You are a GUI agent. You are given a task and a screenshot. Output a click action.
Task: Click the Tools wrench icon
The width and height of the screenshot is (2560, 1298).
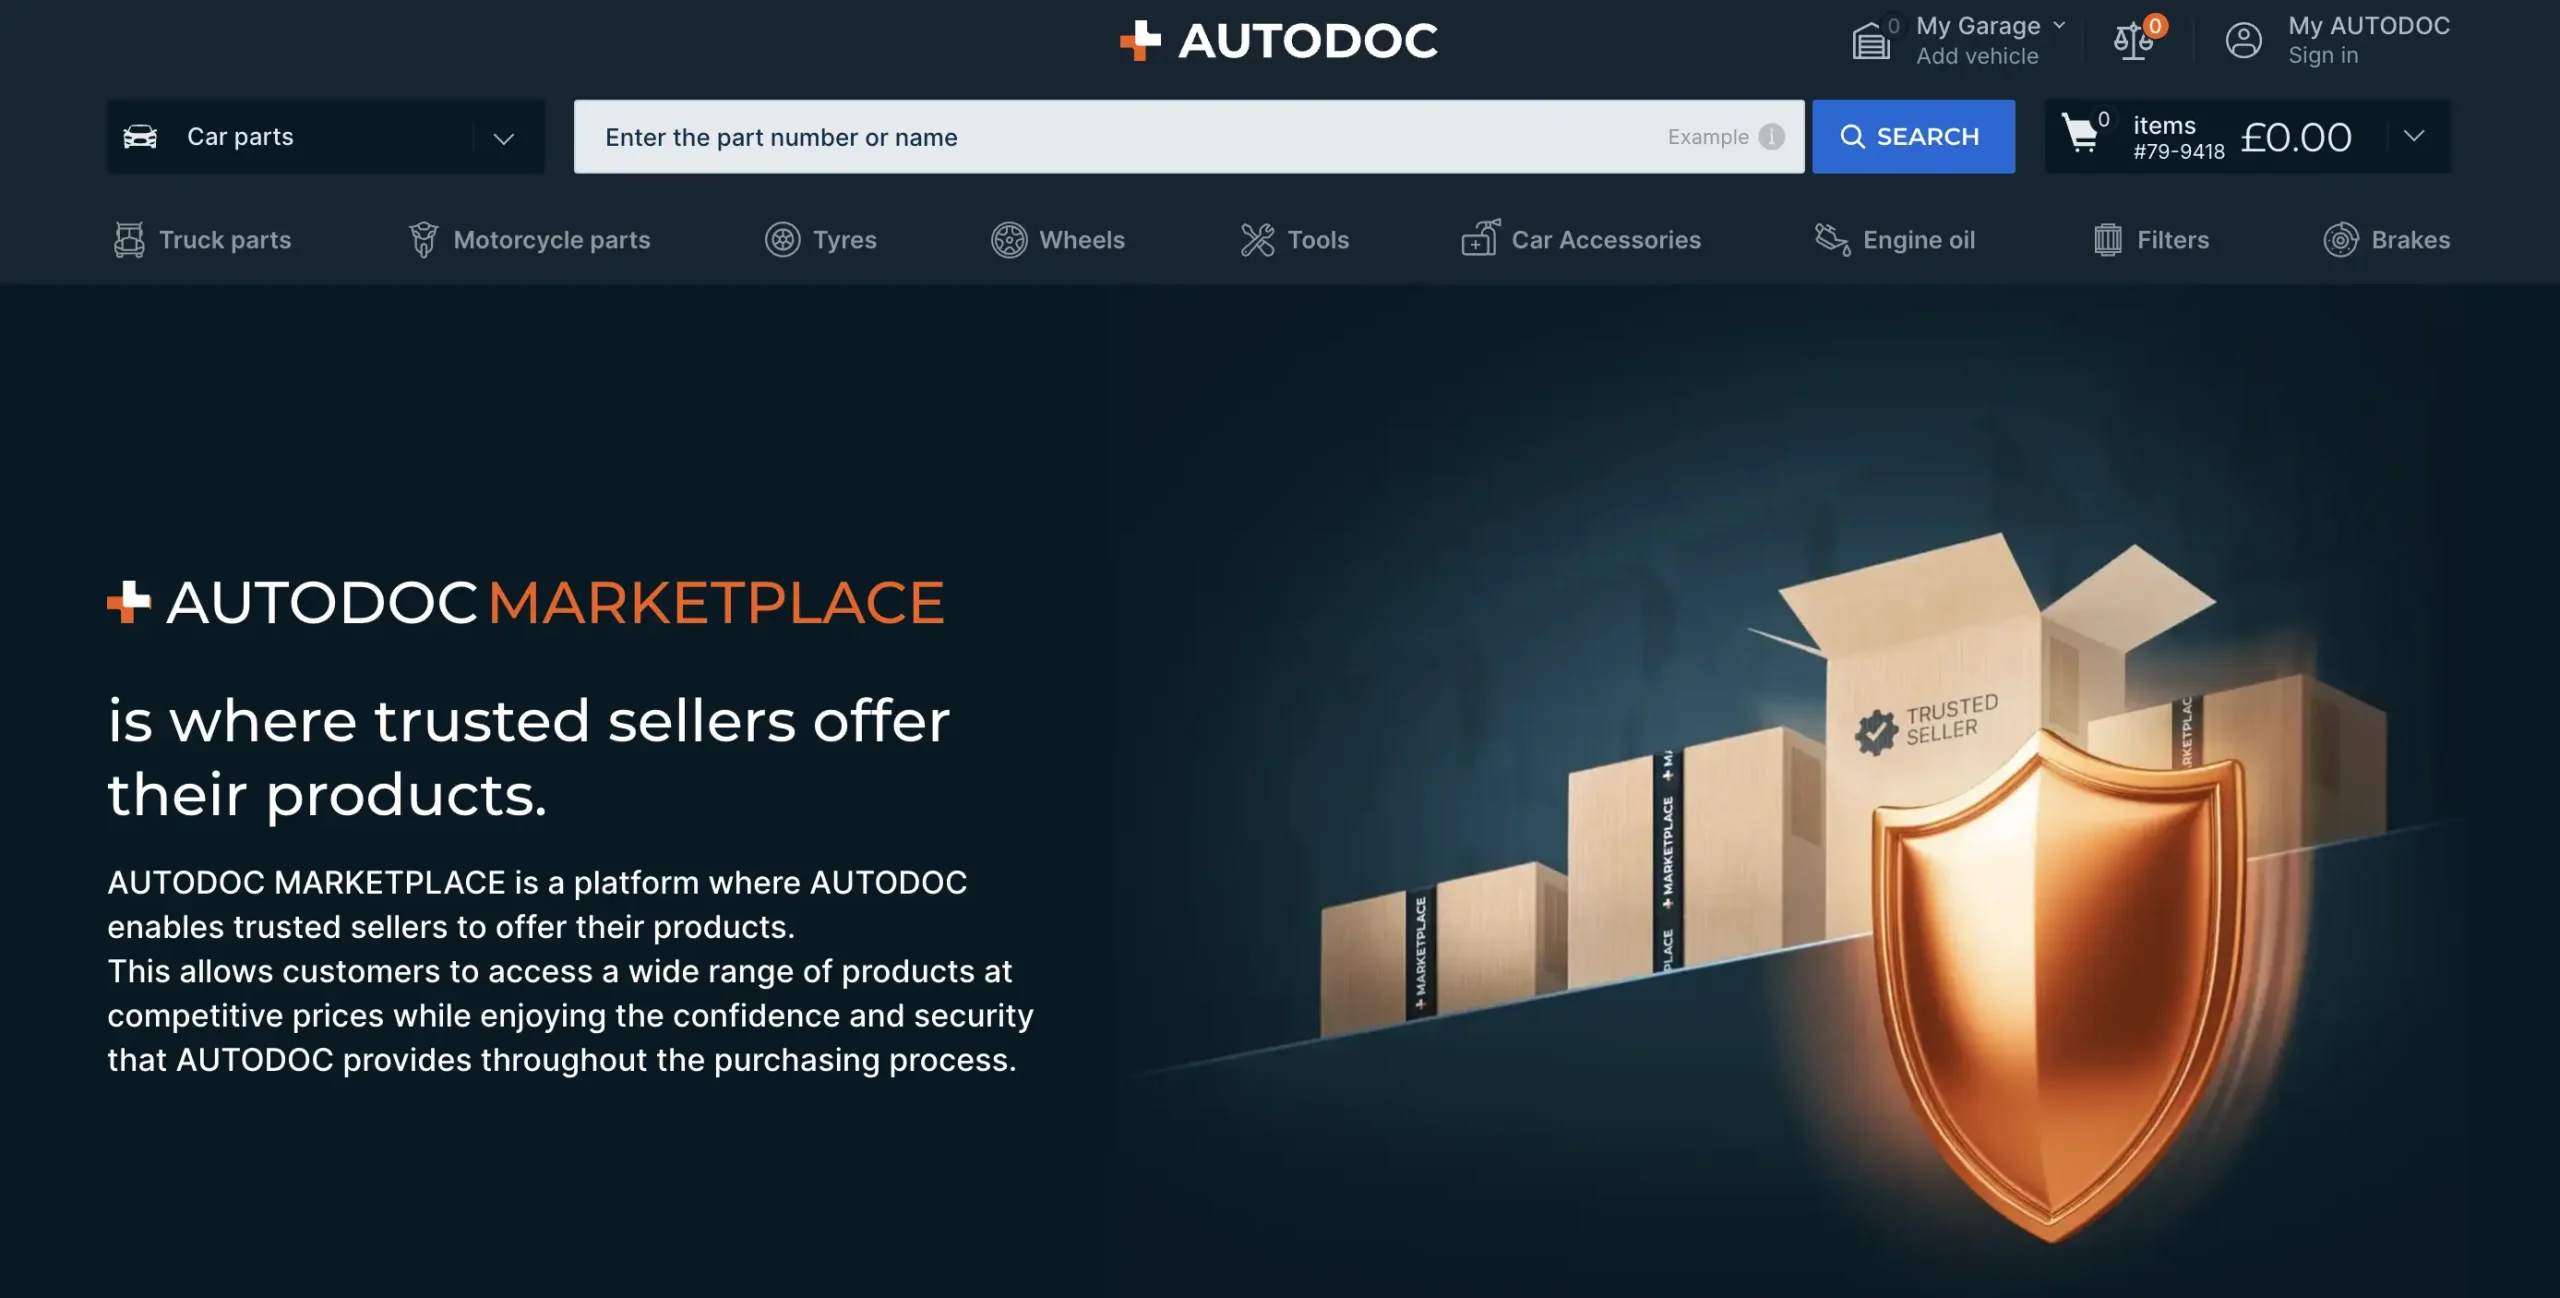coord(1257,240)
